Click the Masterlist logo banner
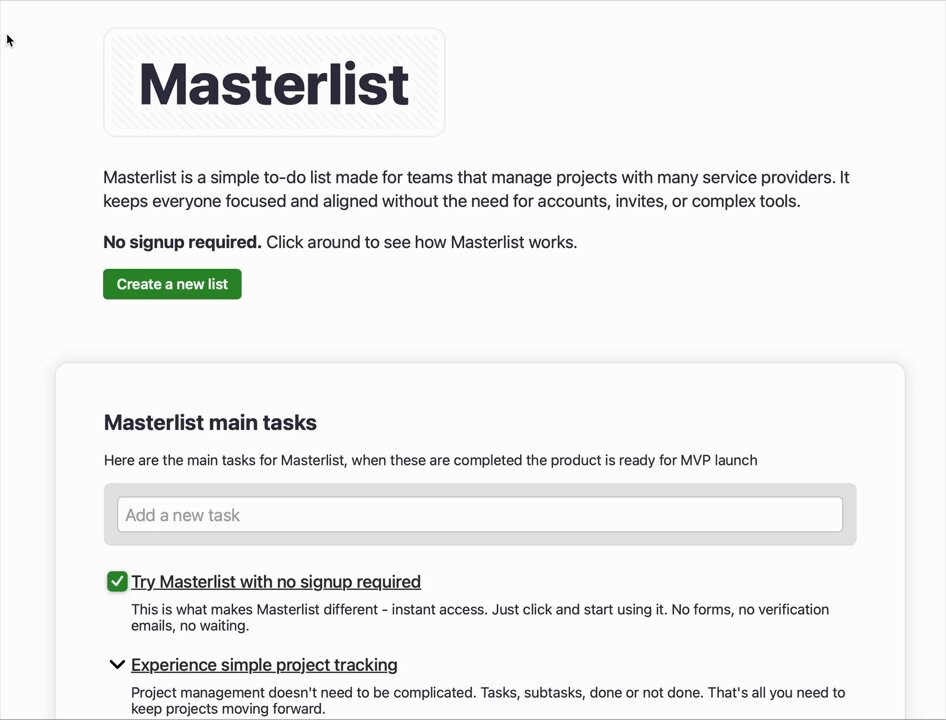 click(275, 83)
